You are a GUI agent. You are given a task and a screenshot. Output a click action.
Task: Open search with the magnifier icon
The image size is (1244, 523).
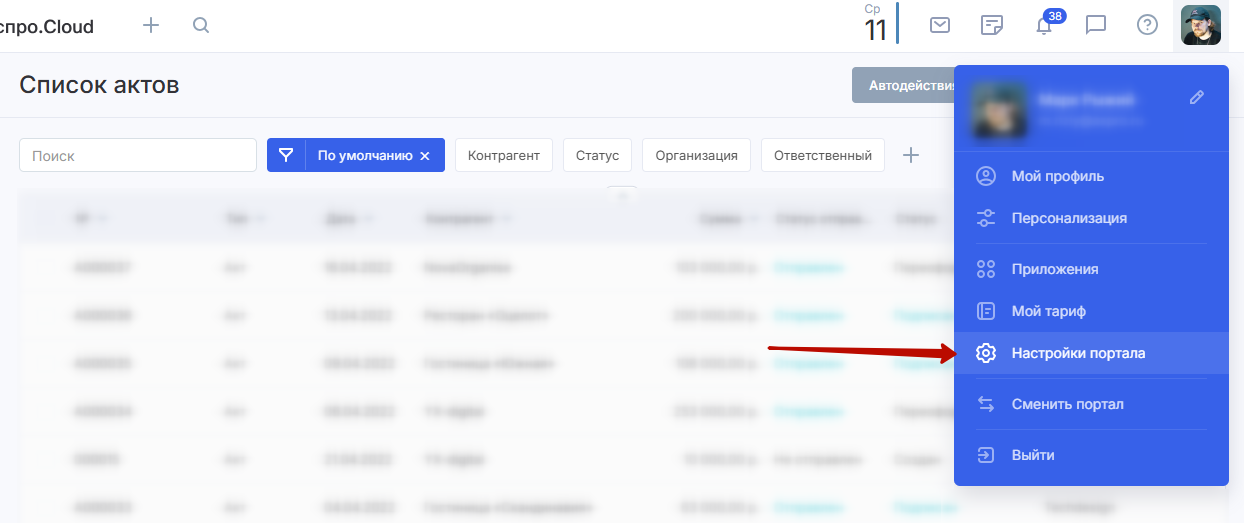pyautogui.click(x=201, y=26)
